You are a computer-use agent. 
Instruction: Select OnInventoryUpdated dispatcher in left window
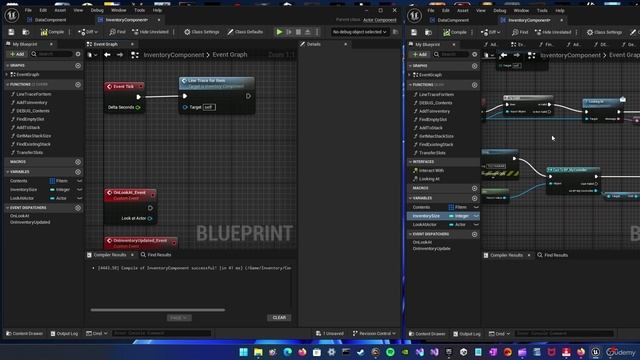click(x=30, y=222)
